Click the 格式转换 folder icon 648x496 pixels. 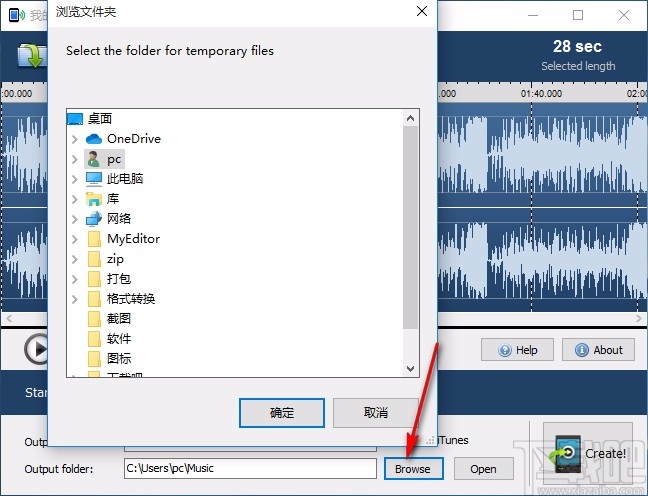pos(94,298)
